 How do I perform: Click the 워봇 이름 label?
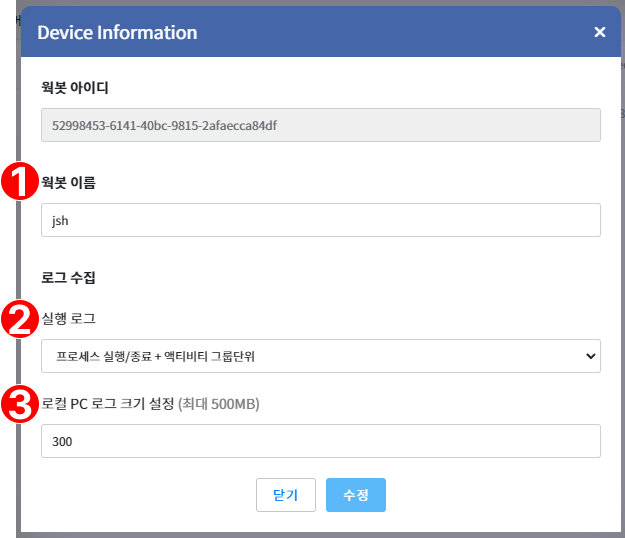(69, 183)
